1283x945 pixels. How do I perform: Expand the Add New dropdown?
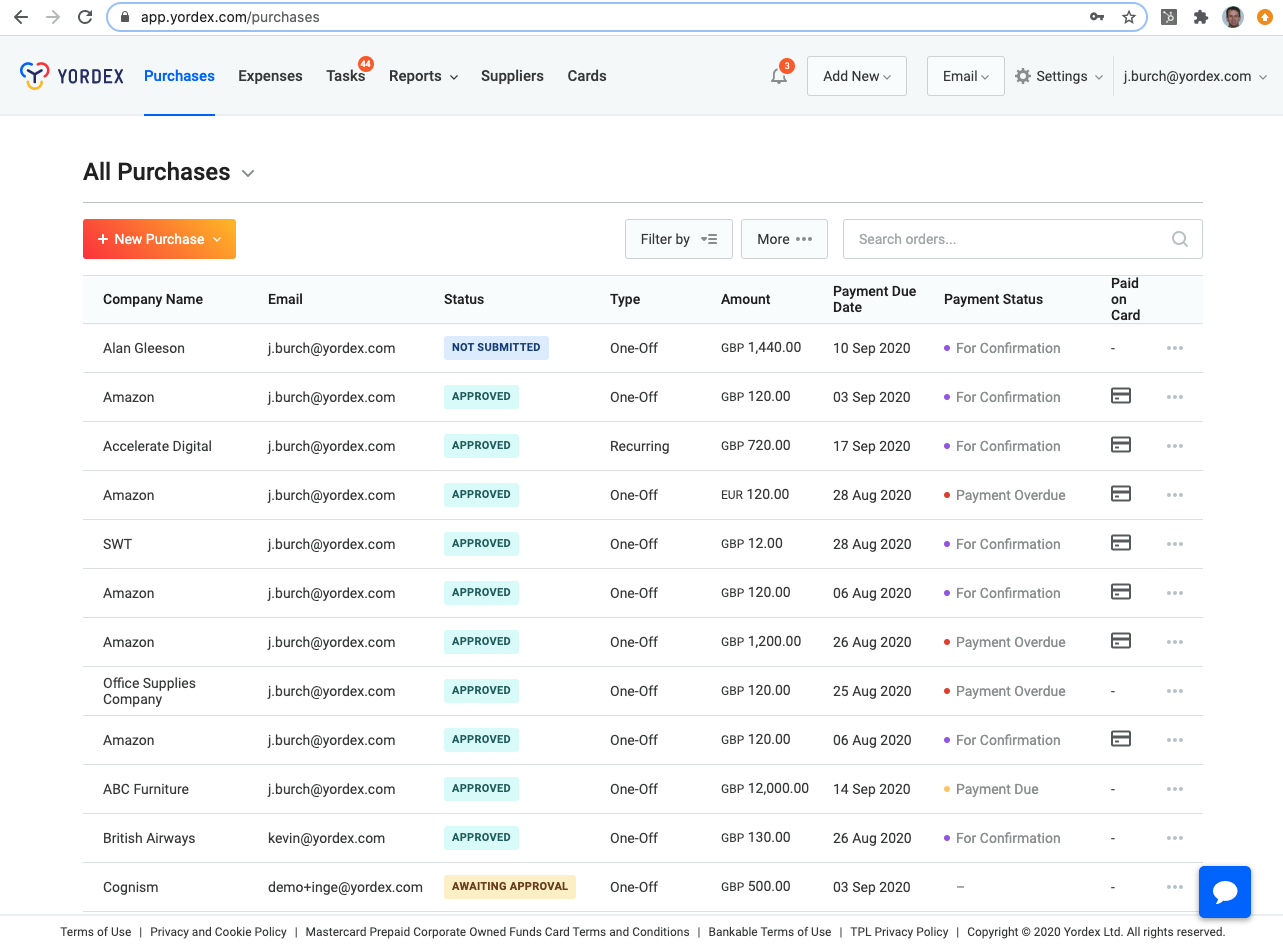point(857,76)
